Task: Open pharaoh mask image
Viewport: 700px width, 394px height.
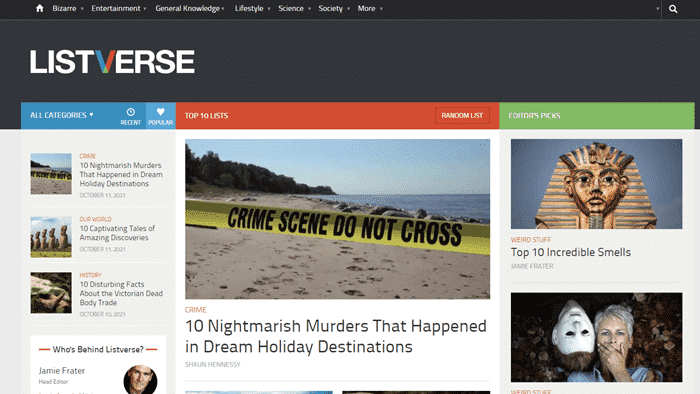Action: pos(596,184)
